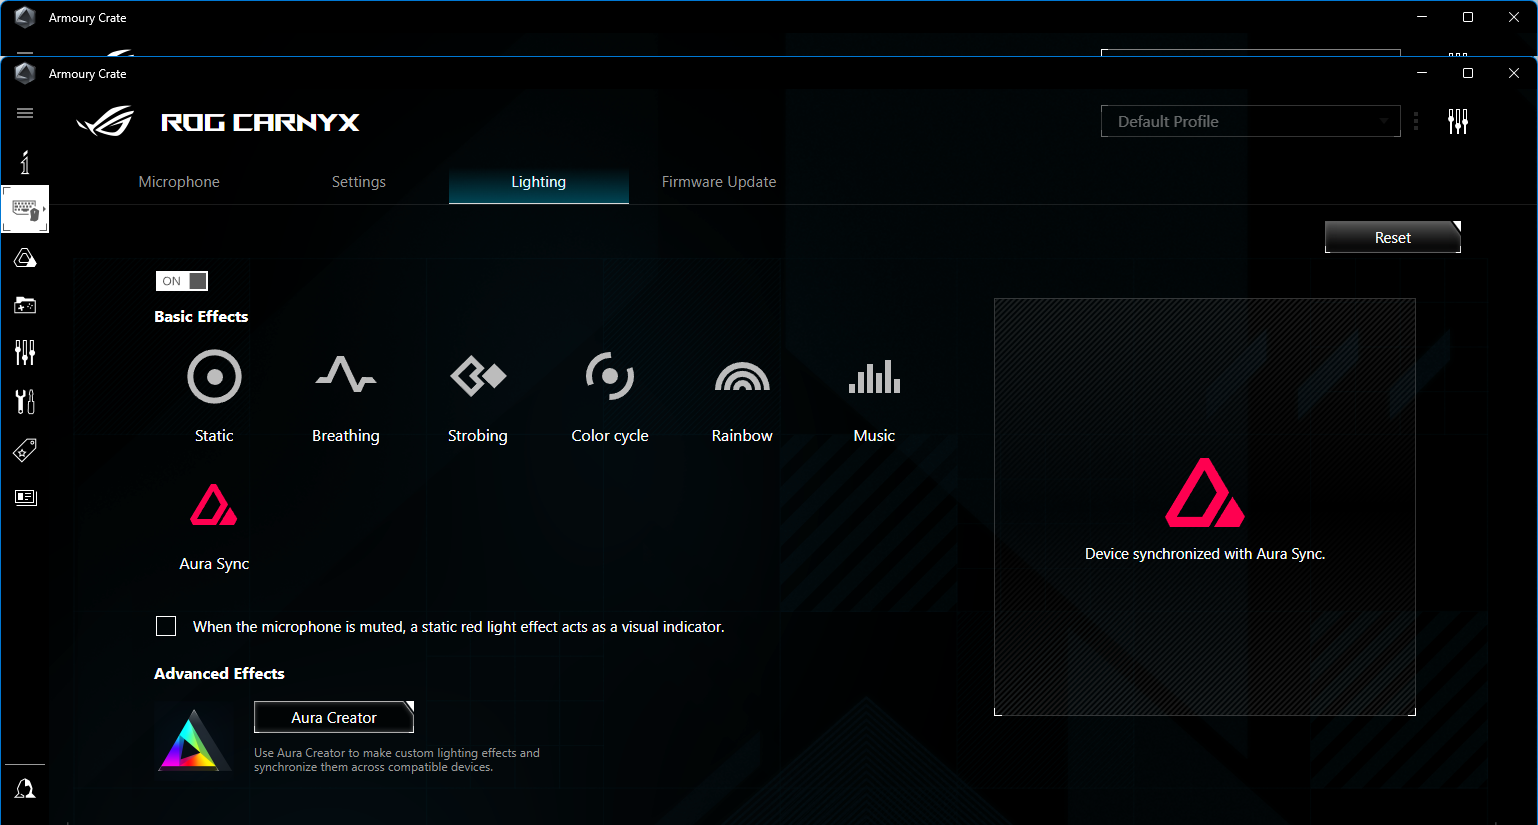Click the Armoury Crate title bar icon

click(x=25, y=73)
